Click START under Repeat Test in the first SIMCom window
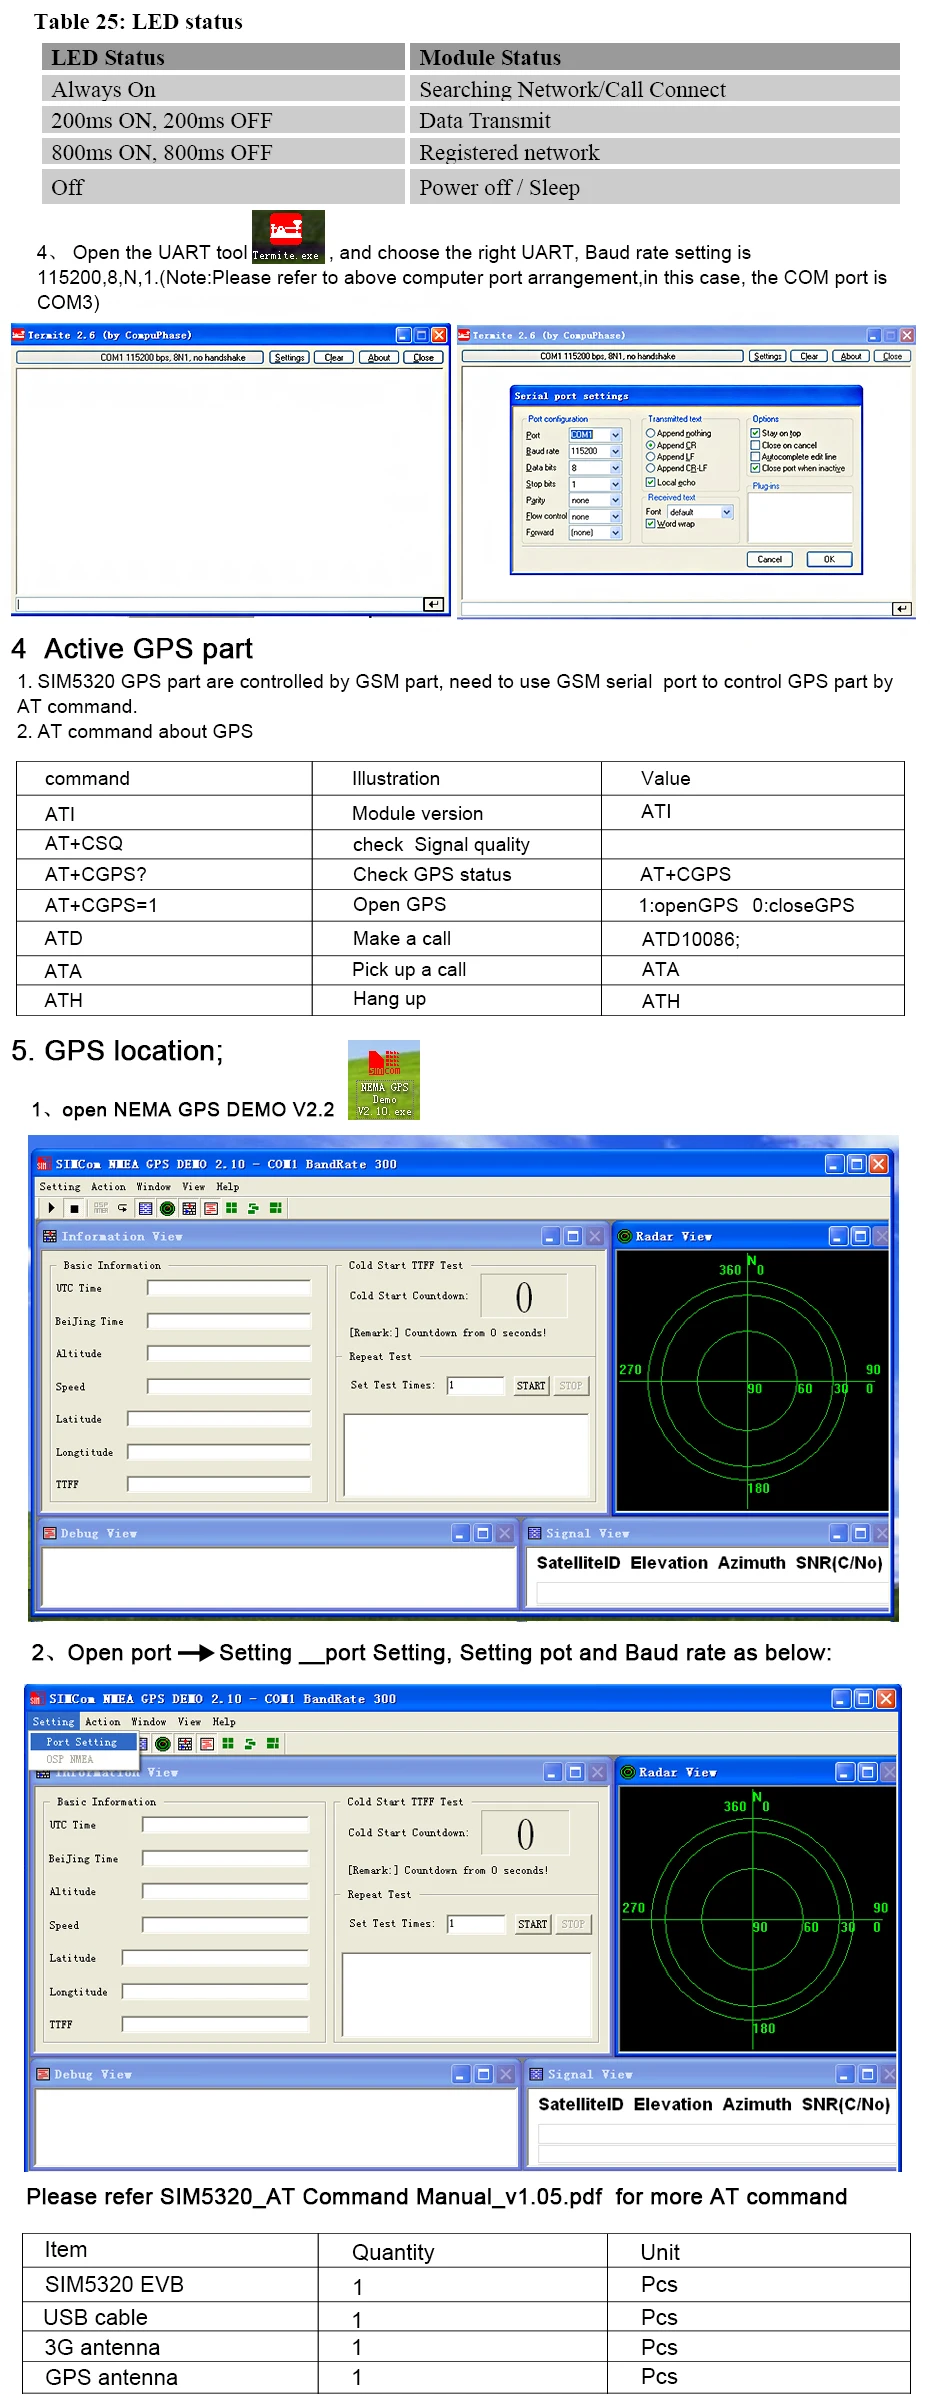Viewport: 930px width, 2408px height. pyautogui.click(x=531, y=1386)
